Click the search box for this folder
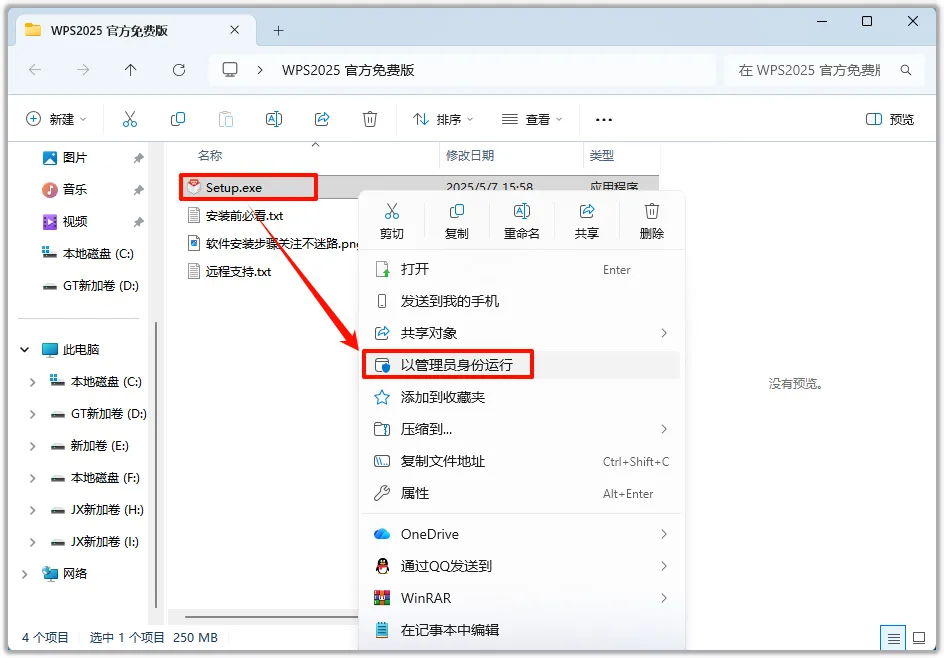Screen dimensions: 944x658 click(x=824, y=70)
